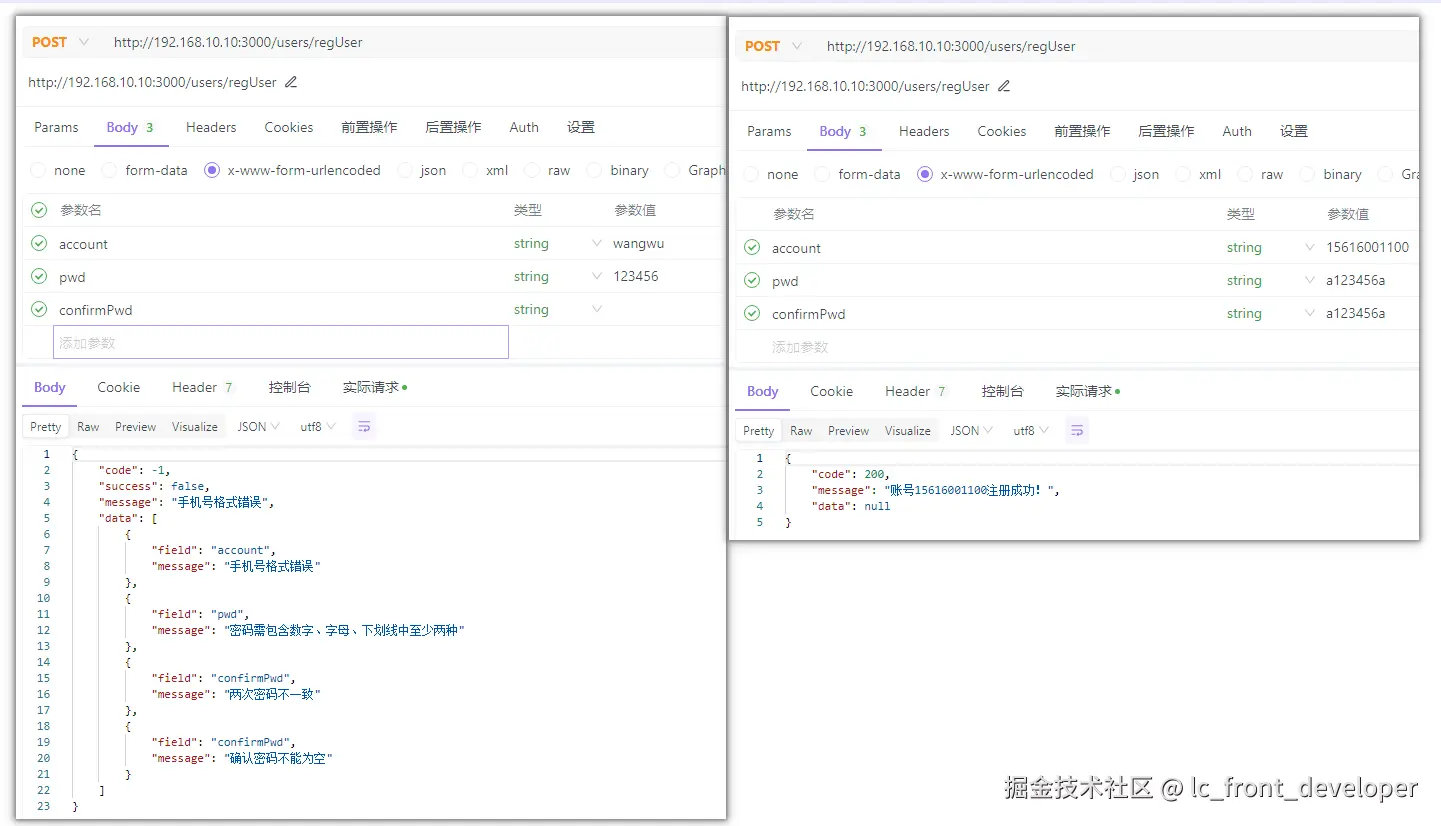
Task: Open the 实际请求 tab in right window
Action: tap(1087, 391)
